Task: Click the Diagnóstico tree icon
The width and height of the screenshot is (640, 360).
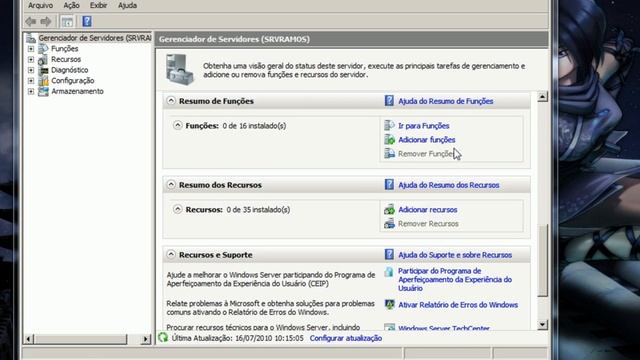Action: tap(43, 70)
